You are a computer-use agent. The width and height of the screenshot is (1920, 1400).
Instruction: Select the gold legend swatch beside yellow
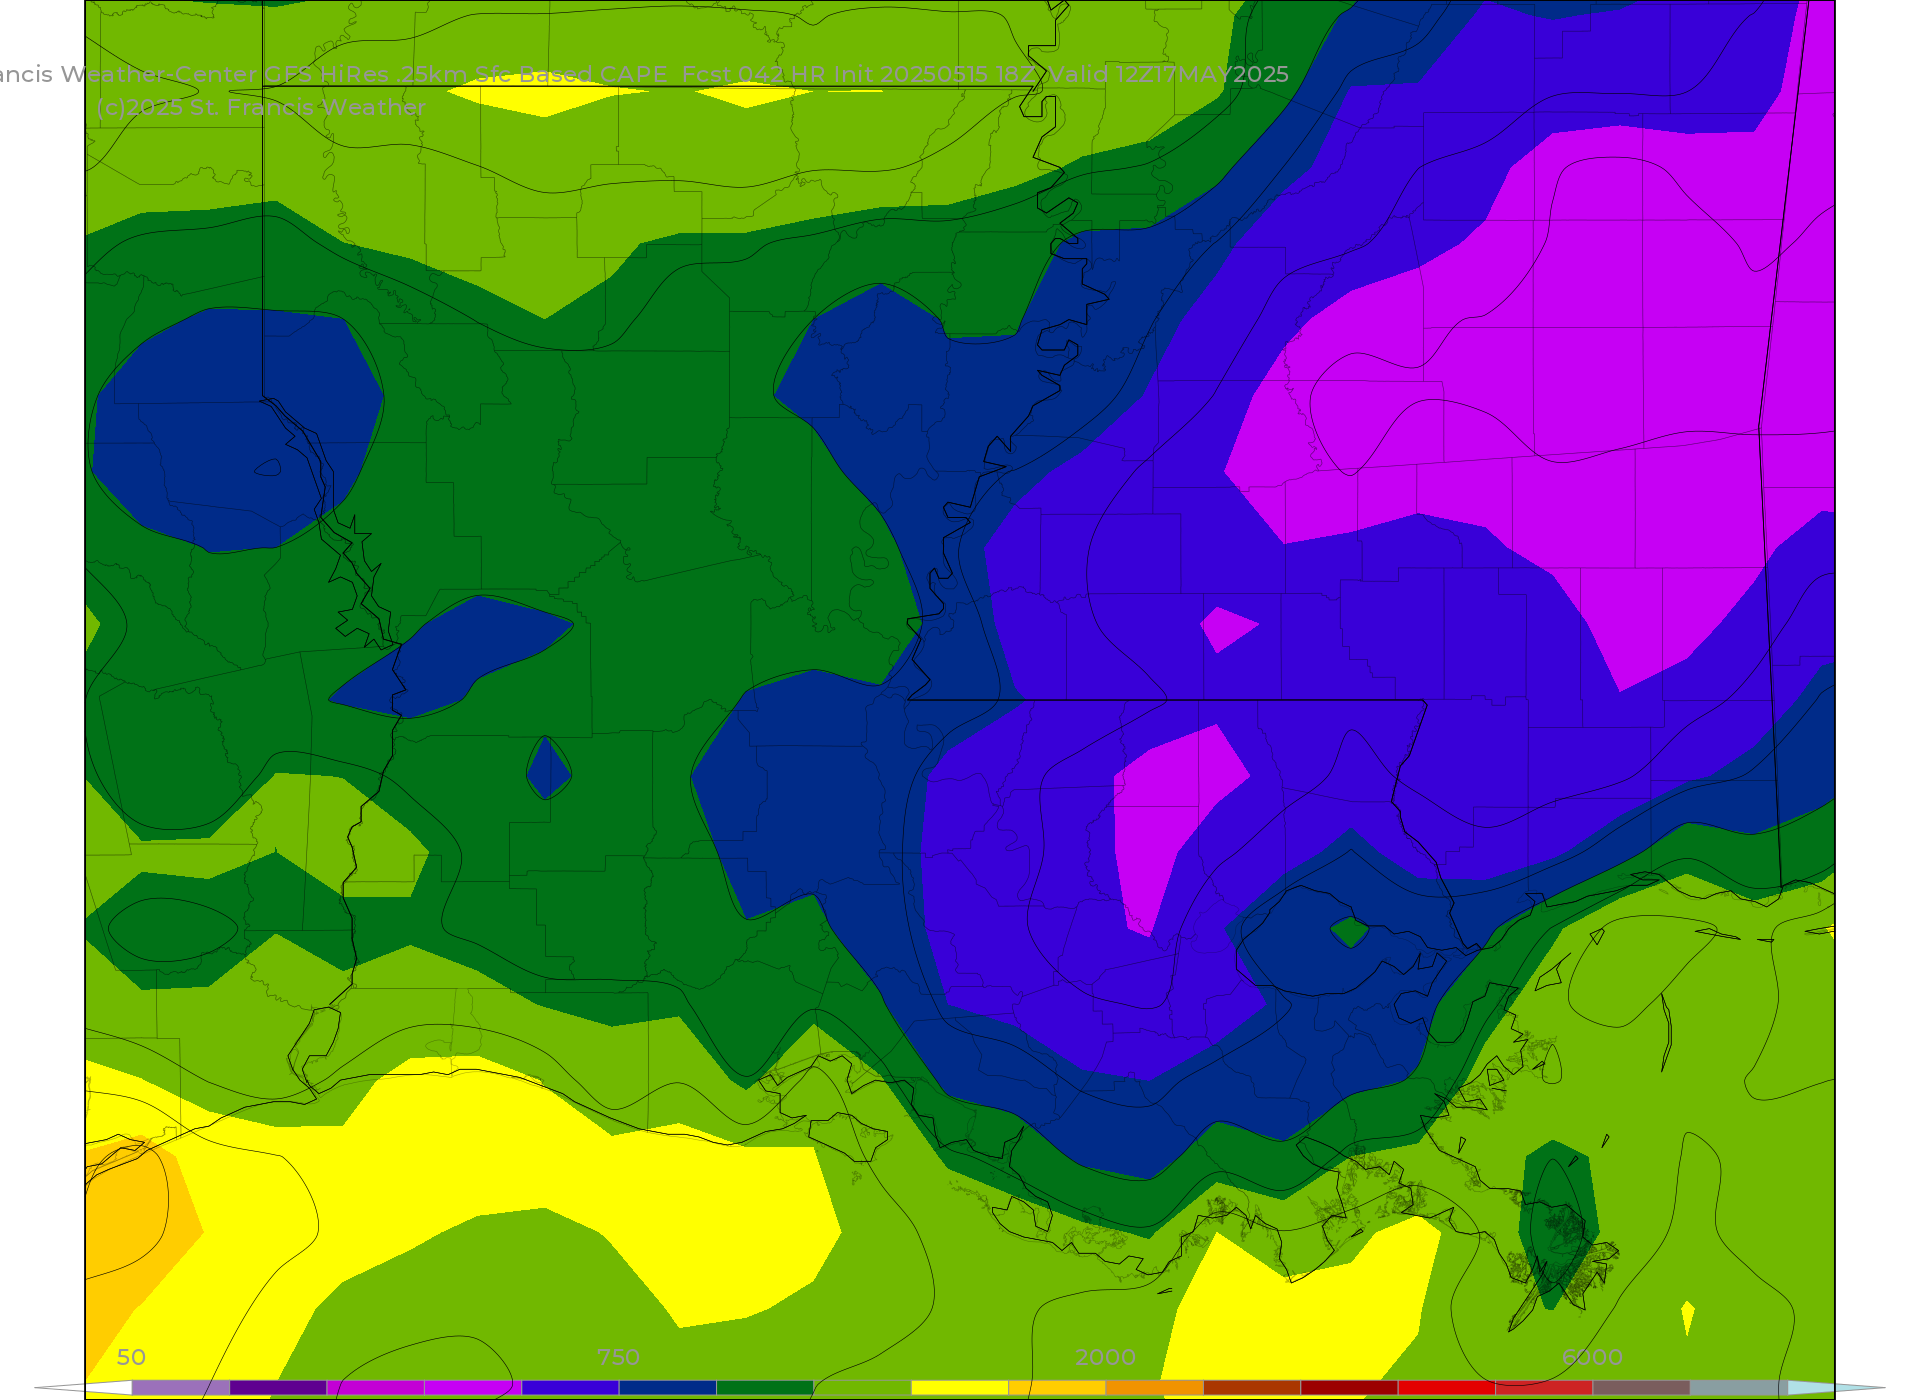[x=1057, y=1388]
